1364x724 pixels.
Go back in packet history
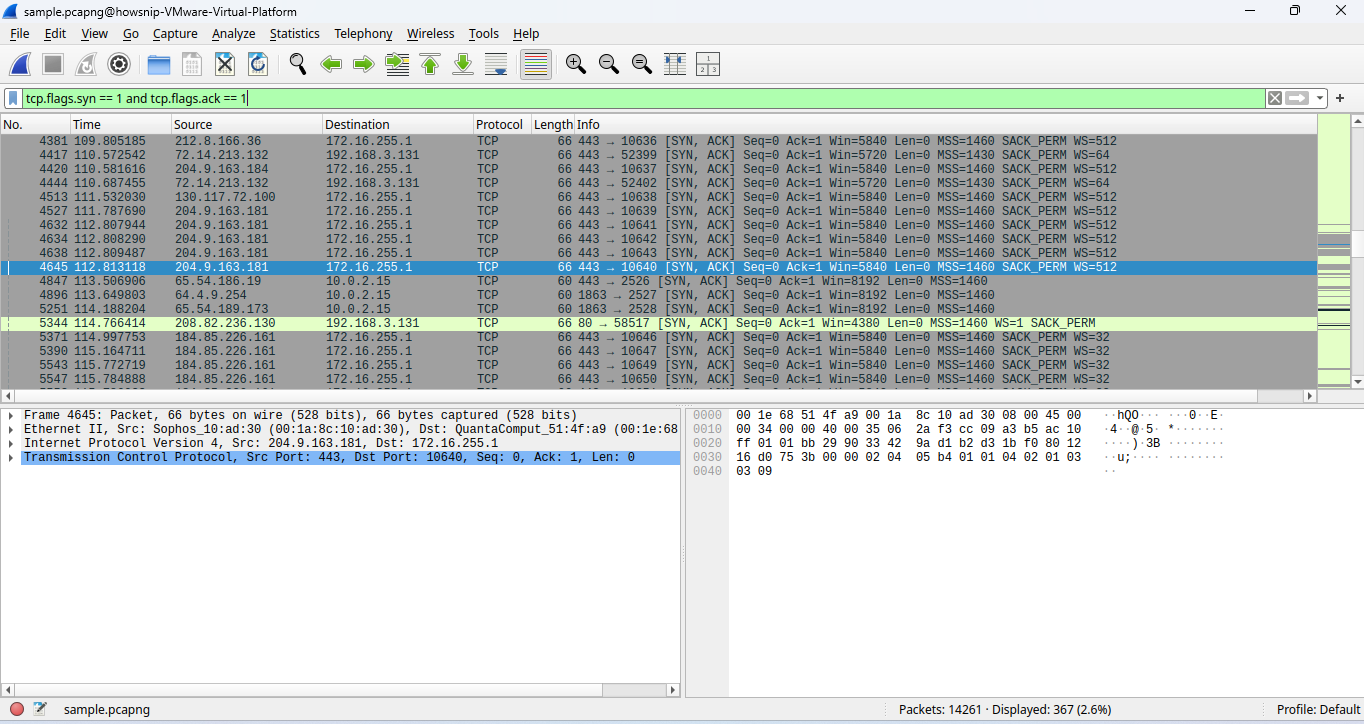[x=331, y=64]
